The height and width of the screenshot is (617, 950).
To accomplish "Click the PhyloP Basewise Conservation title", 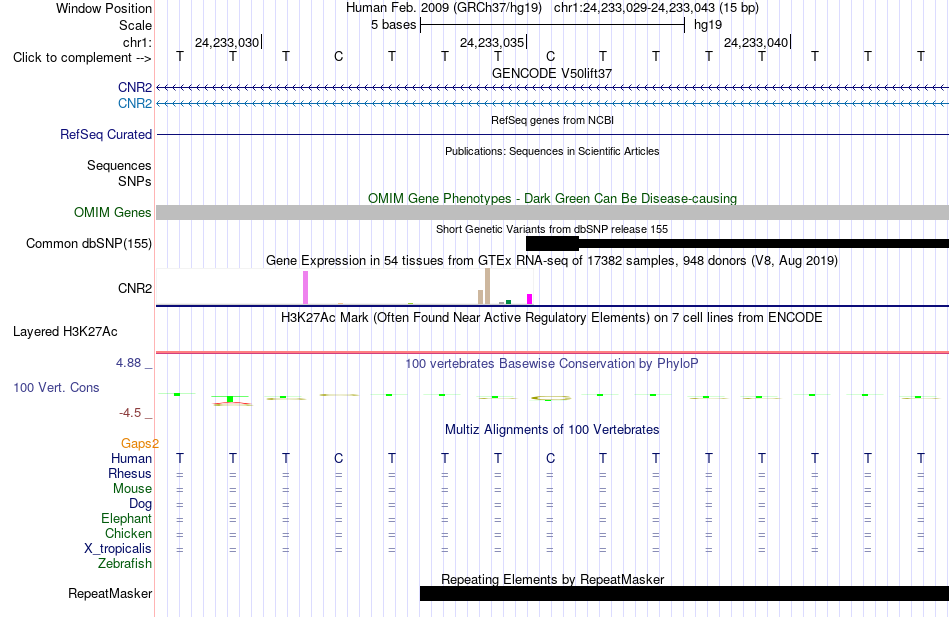I will (552, 364).
